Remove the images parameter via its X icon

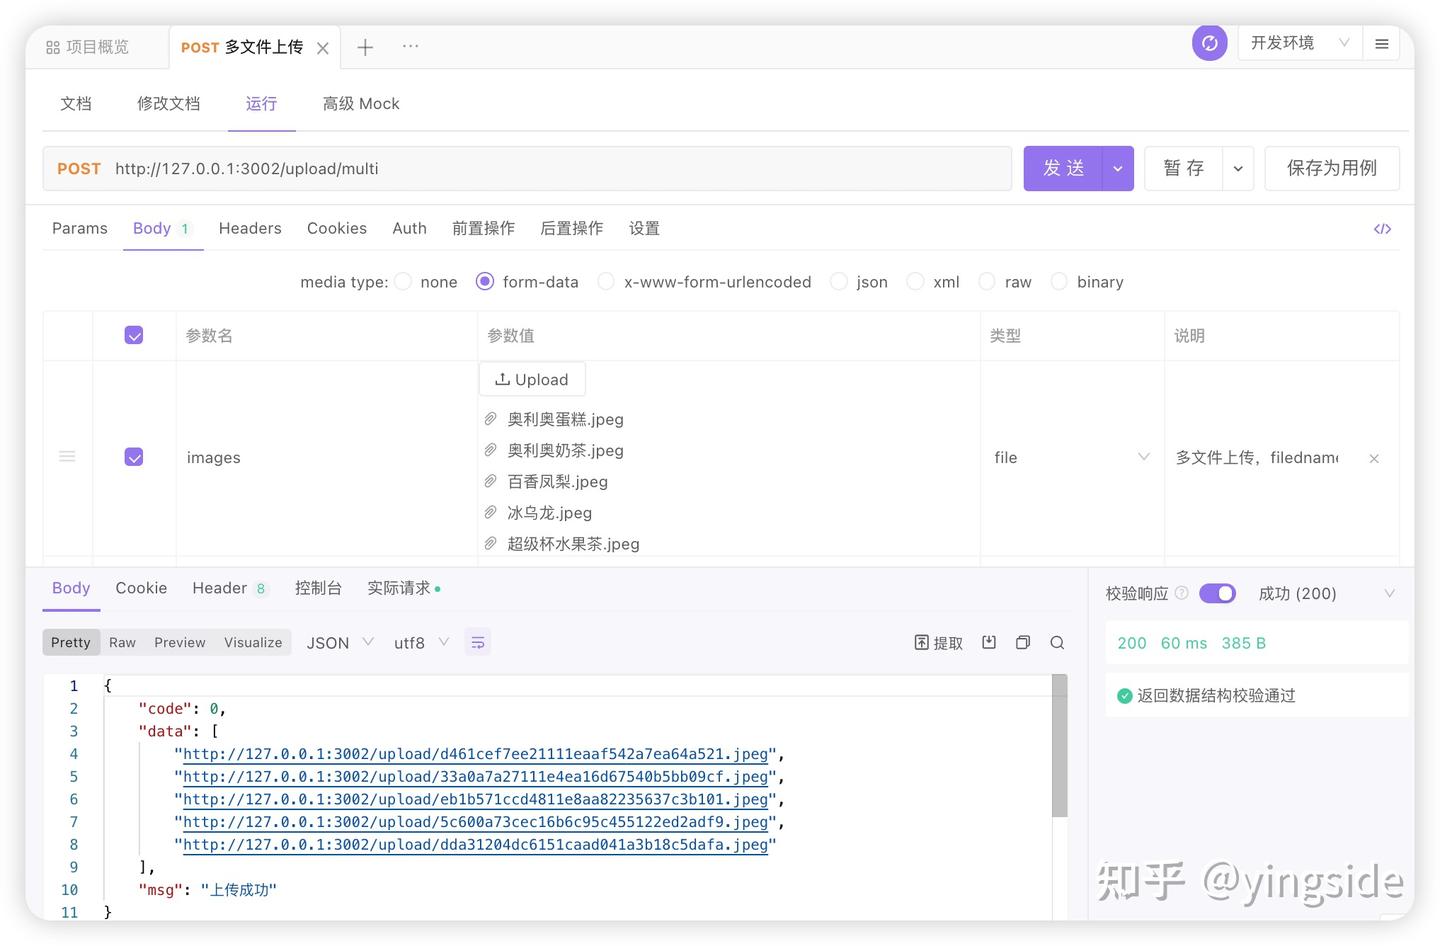coord(1373,458)
